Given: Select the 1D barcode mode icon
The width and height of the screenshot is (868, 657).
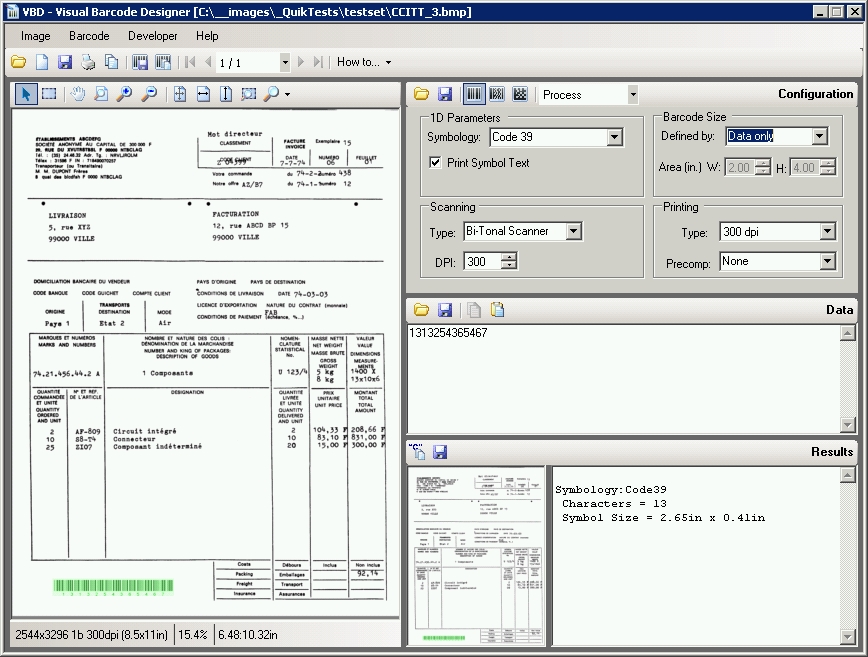Looking at the screenshot, I should click(x=472, y=94).
